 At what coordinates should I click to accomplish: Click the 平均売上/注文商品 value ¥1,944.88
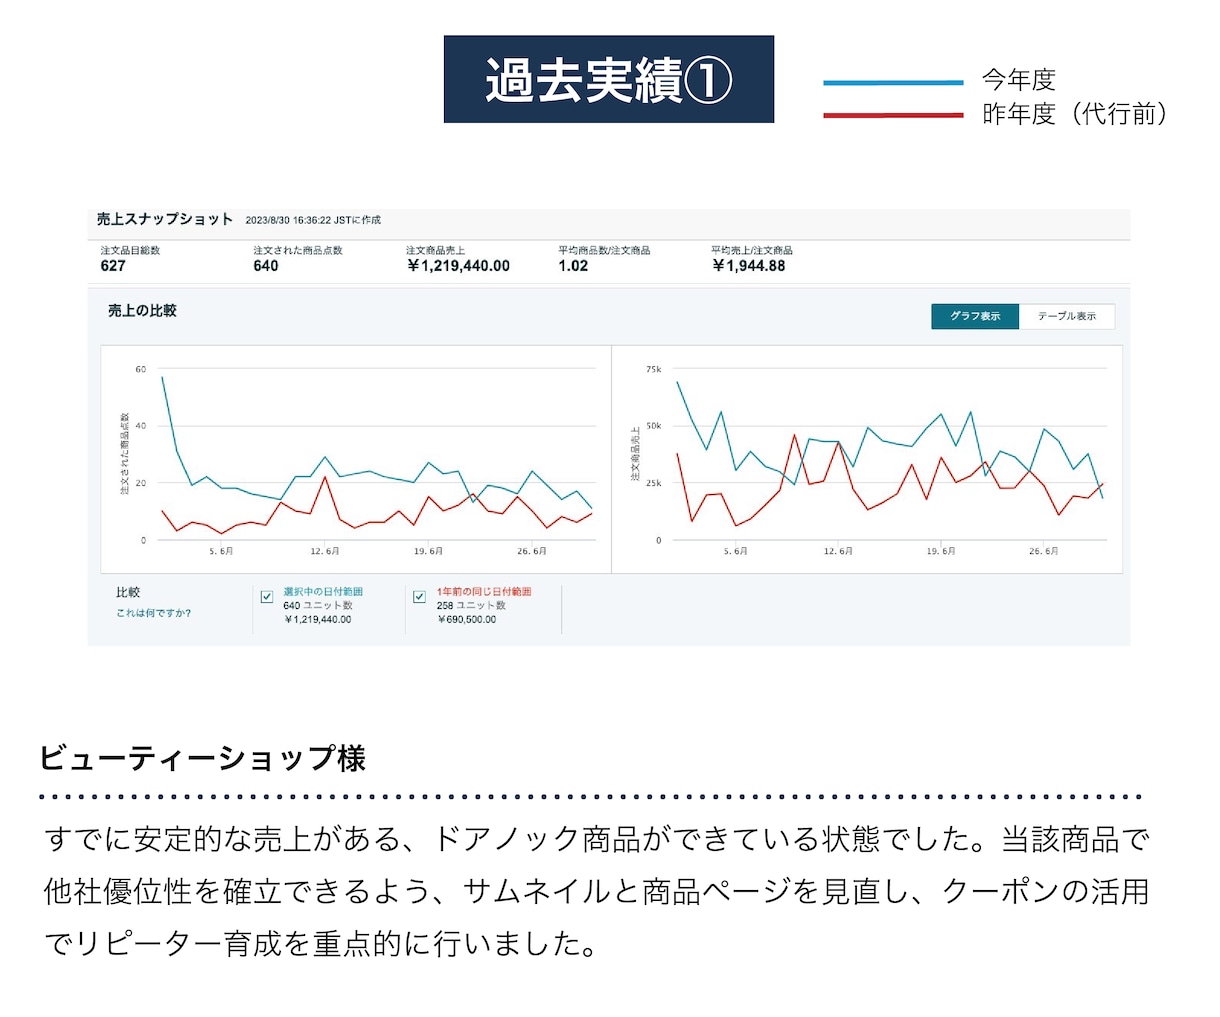pyautogui.click(x=749, y=266)
